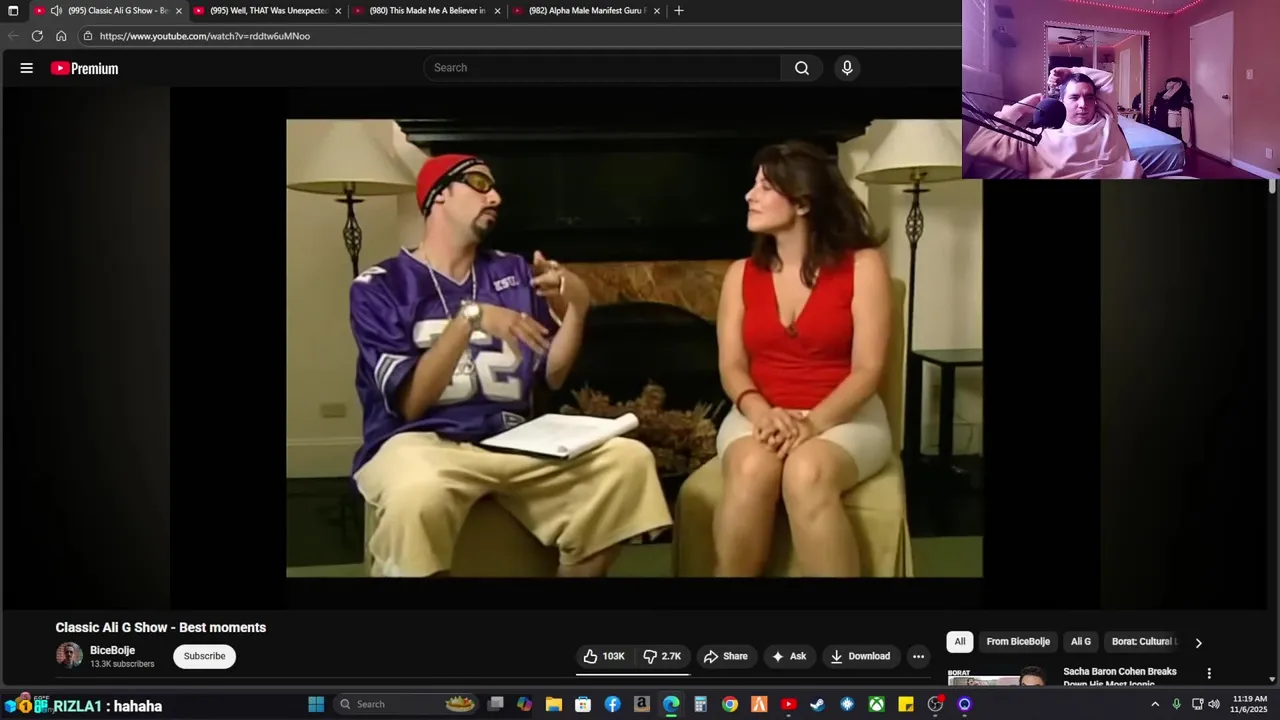Pause the Ali G video player
1280x720 pixels.
pos(634,348)
